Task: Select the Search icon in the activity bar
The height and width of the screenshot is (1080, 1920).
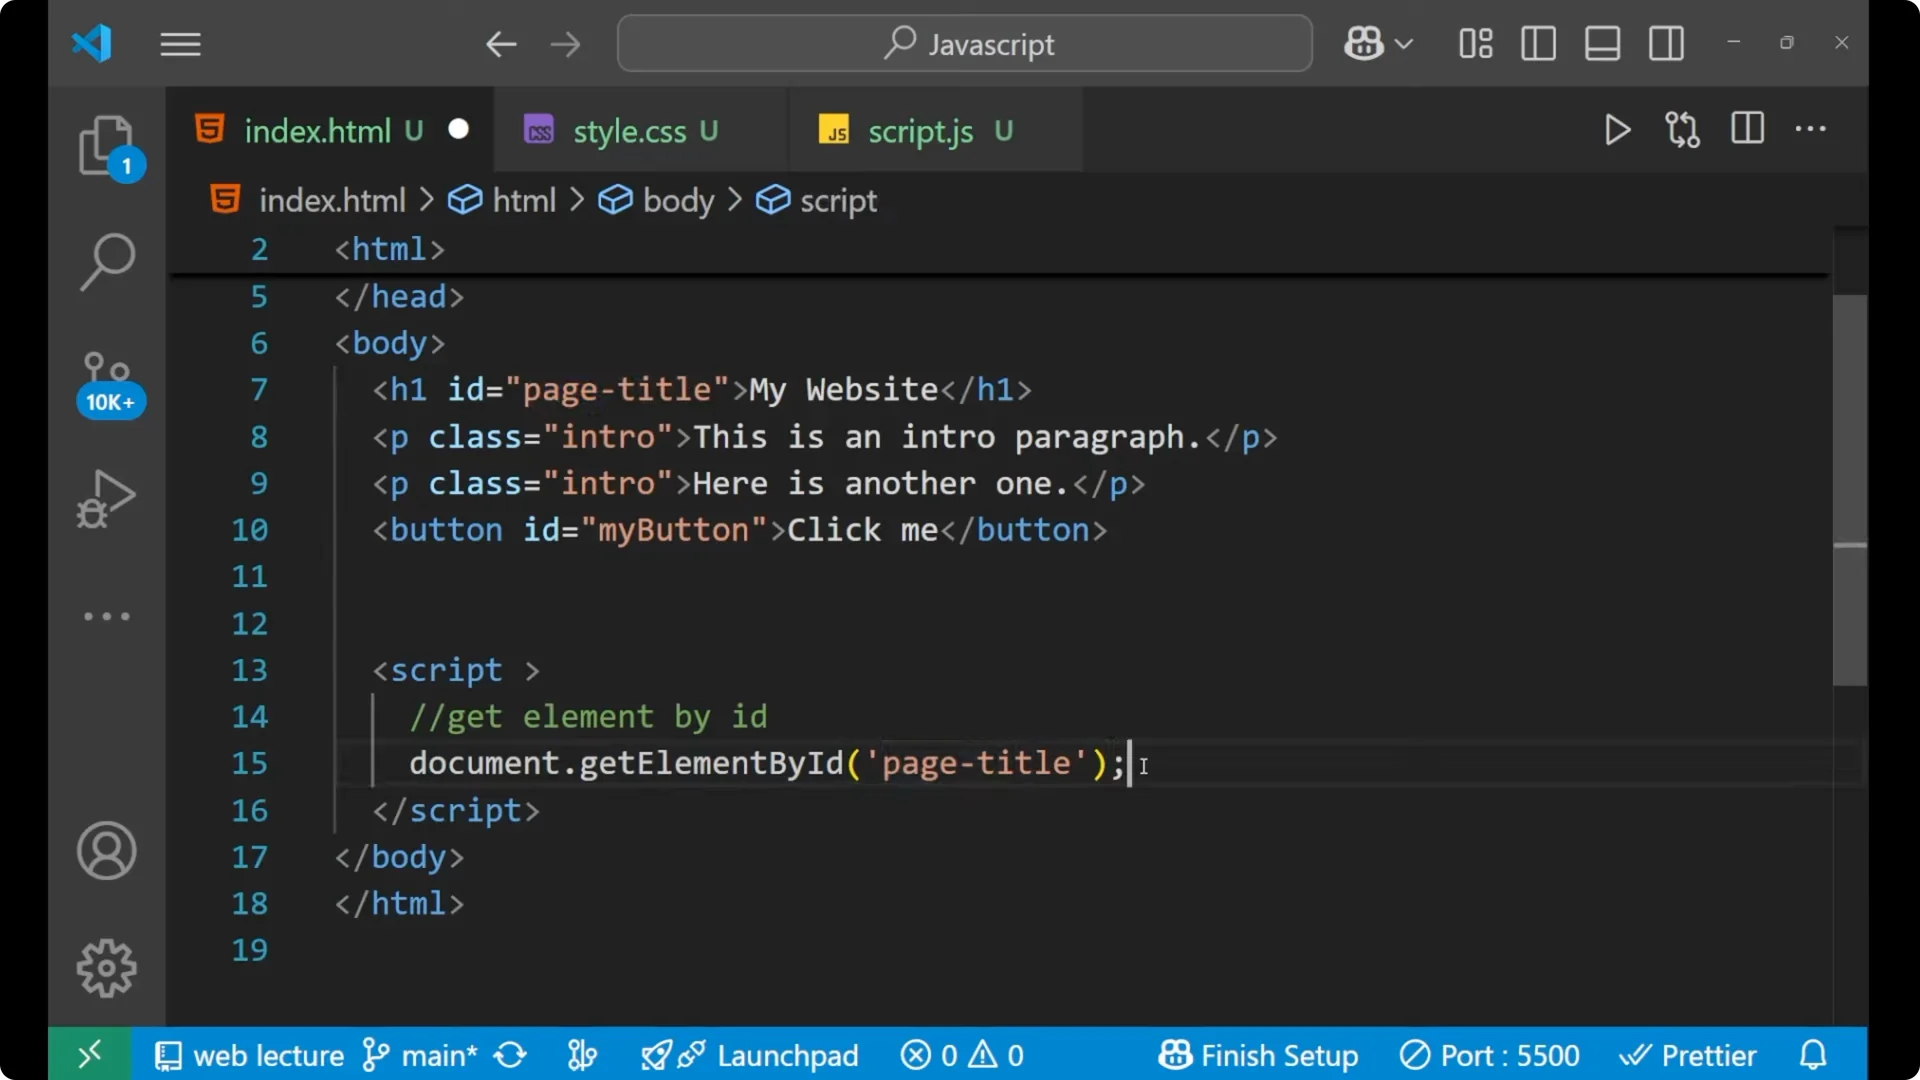Action: (x=107, y=261)
